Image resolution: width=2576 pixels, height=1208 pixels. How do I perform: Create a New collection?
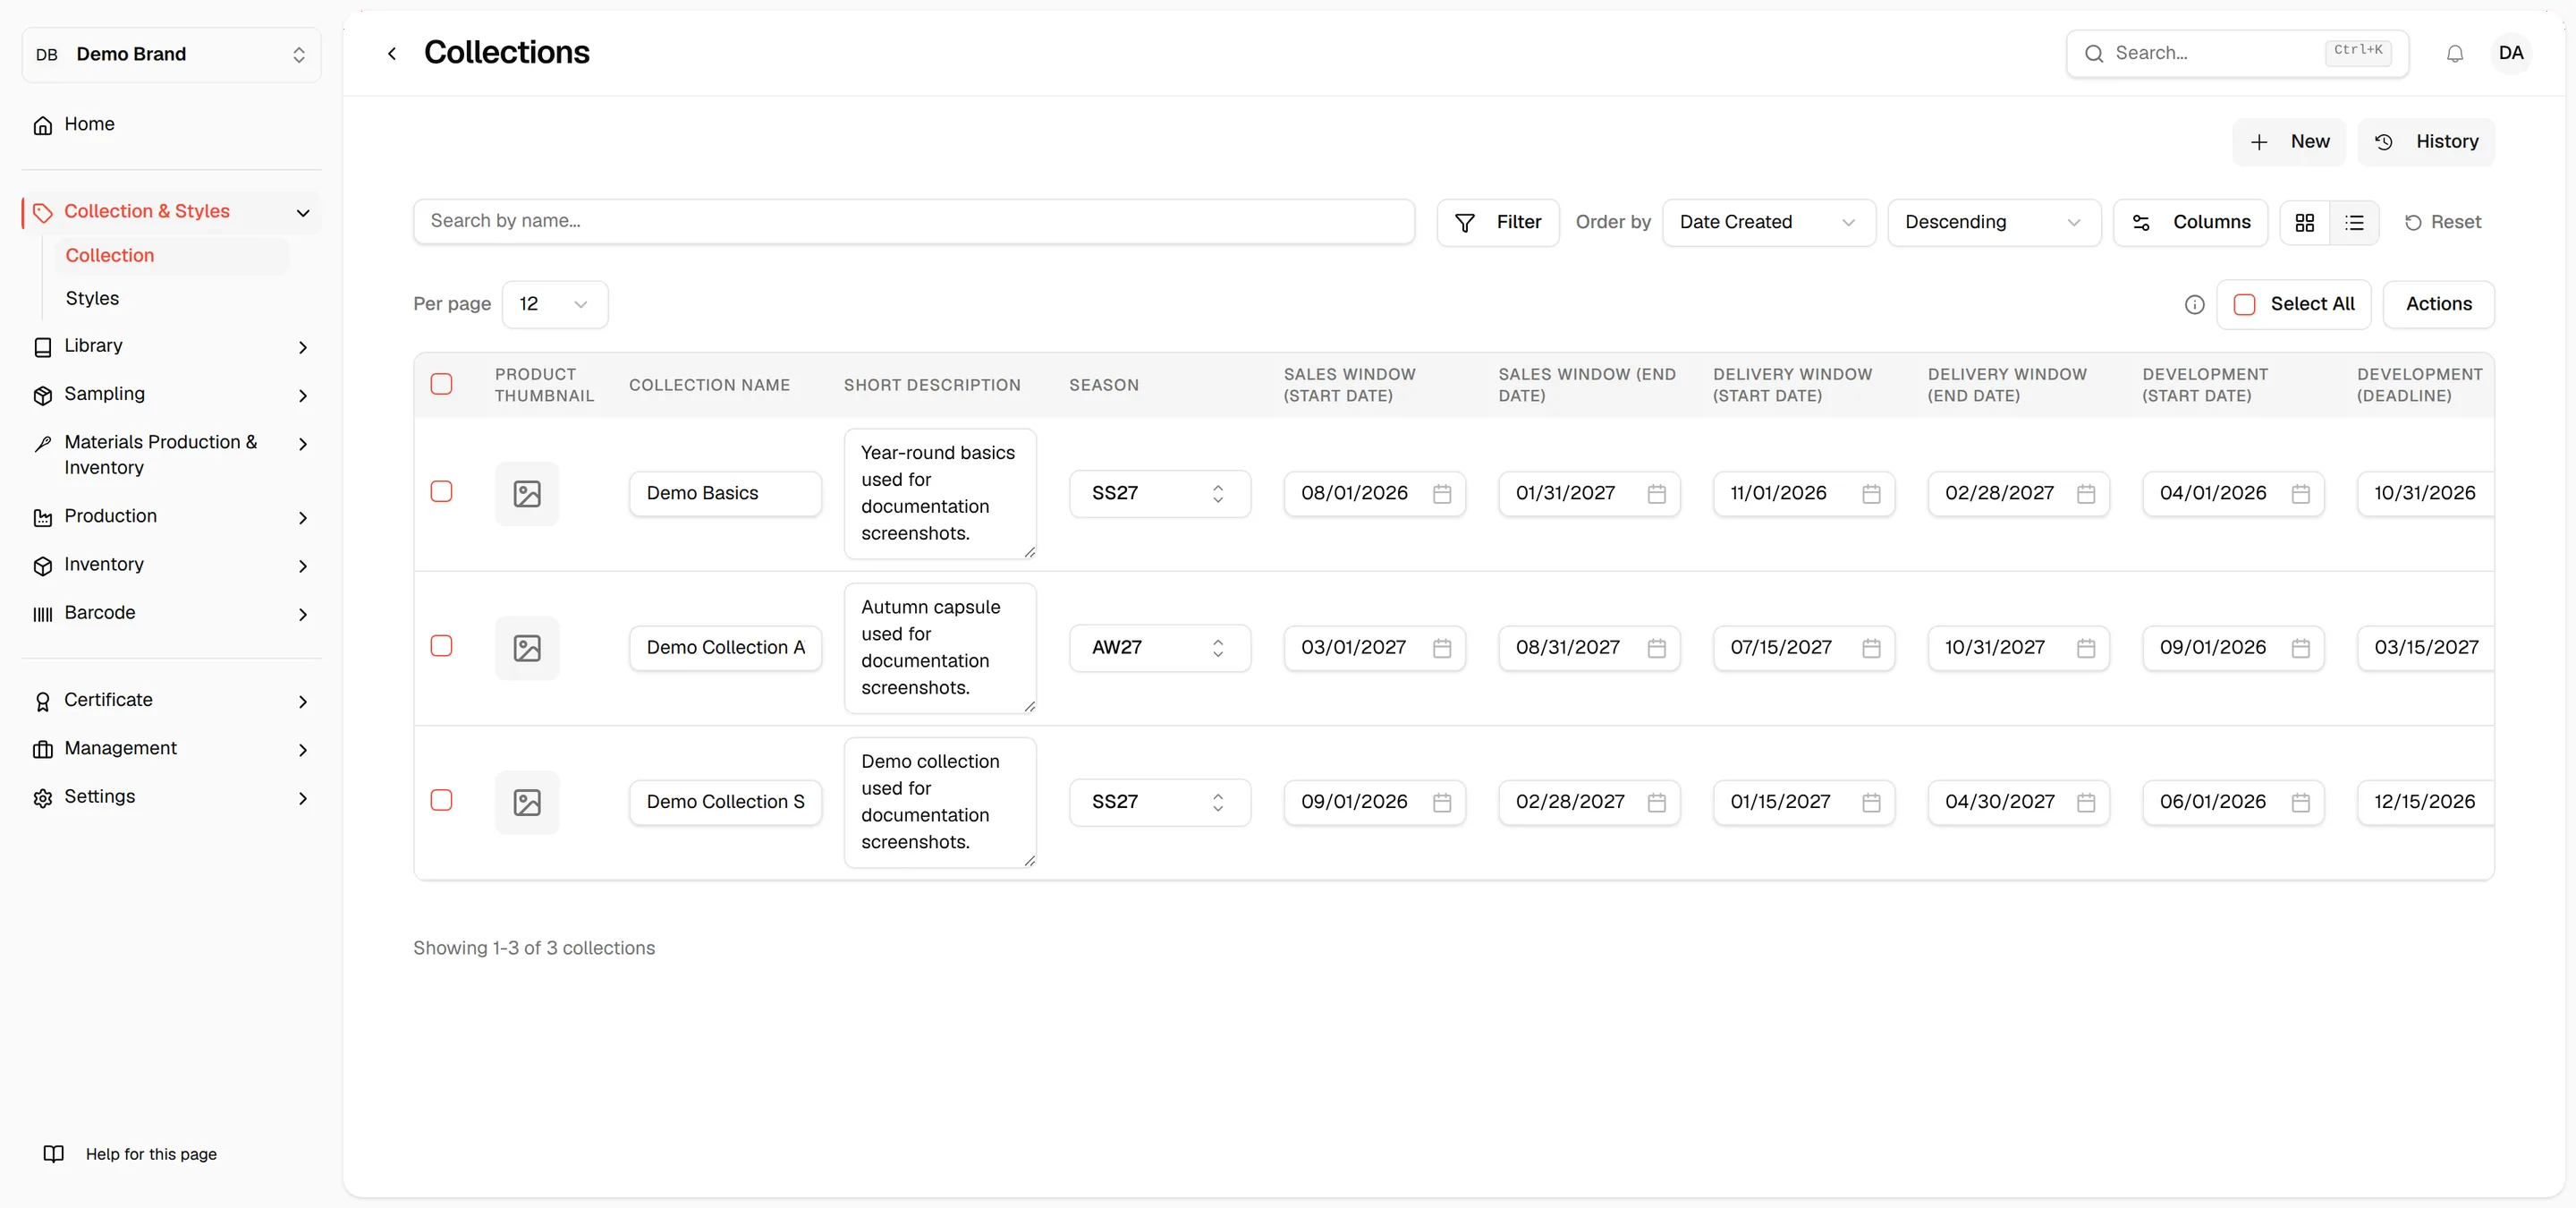click(x=2288, y=142)
